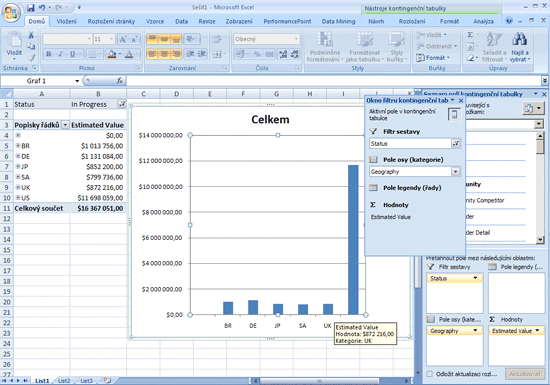Viewport: 550px width, 385px height.
Task: Click the Aktualizovat button
Action: pyautogui.click(x=525, y=374)
